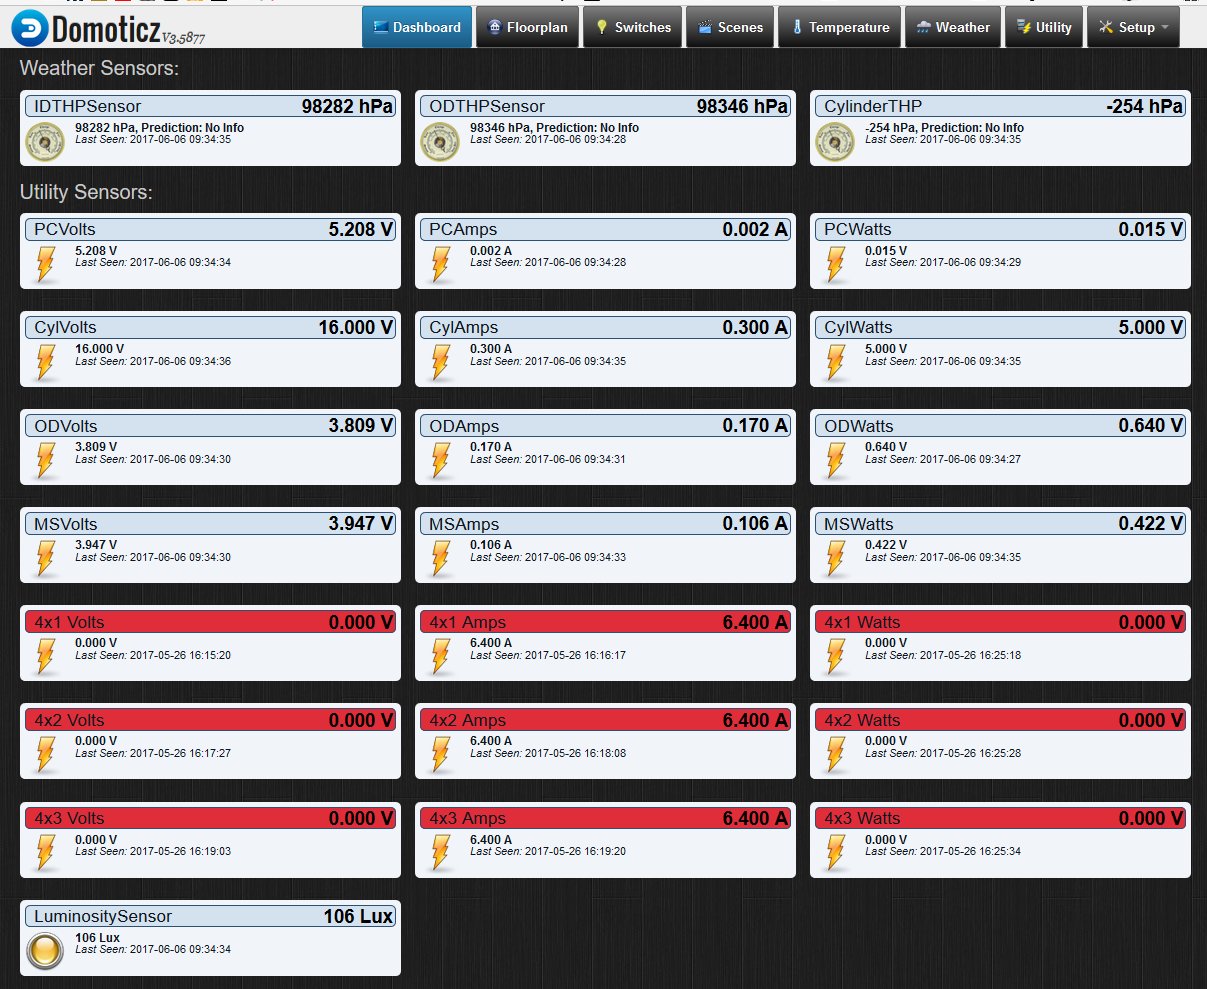This screenshot has width=1207, height=989.
Task: Click the red 4x2 Amps header
Action: click(605, 720)
